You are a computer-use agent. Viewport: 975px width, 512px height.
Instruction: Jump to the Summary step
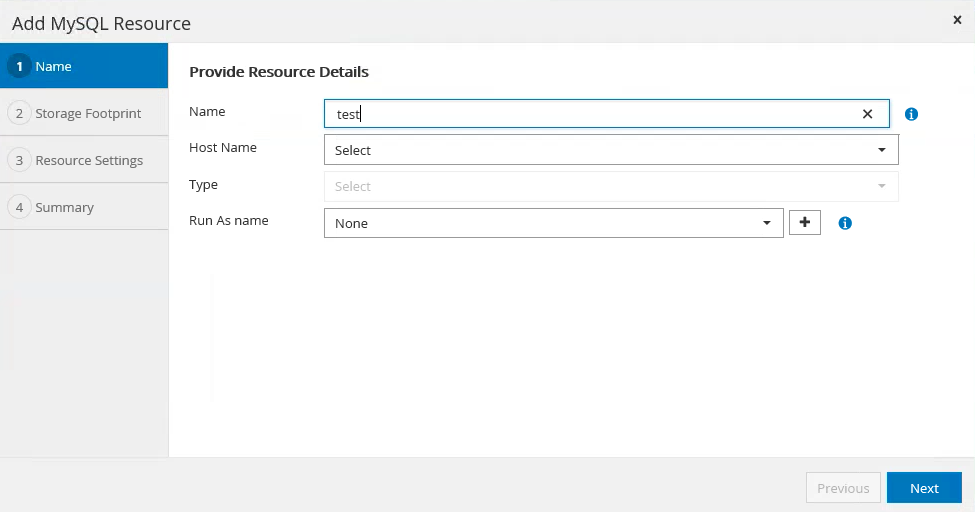point(64,207)
